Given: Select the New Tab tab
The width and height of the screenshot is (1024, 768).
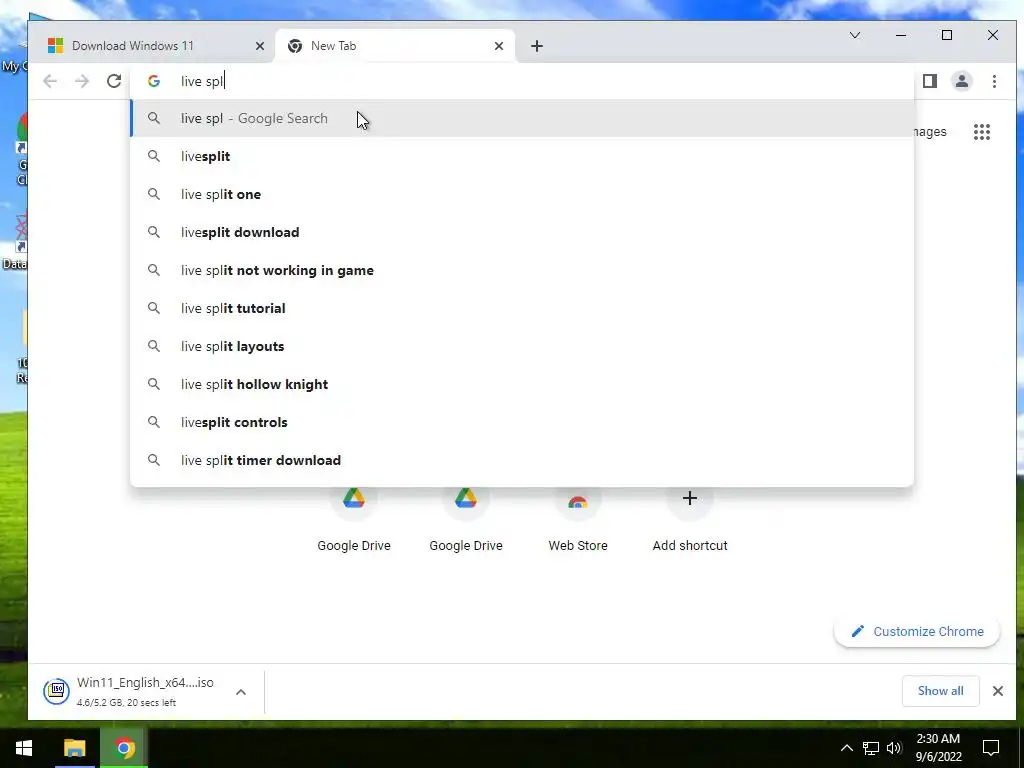Looking at the screenshot, I should pos(394,46).
